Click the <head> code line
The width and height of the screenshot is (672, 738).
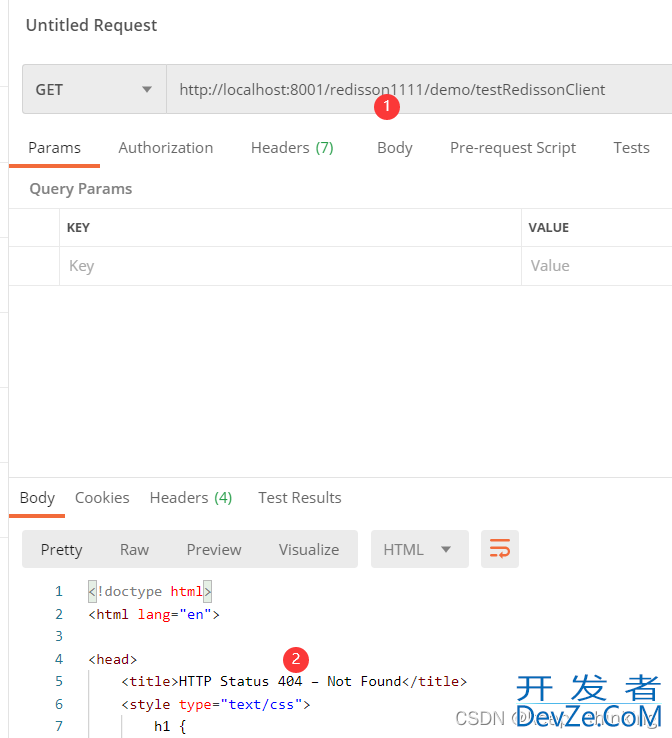[x=112, y=659]
